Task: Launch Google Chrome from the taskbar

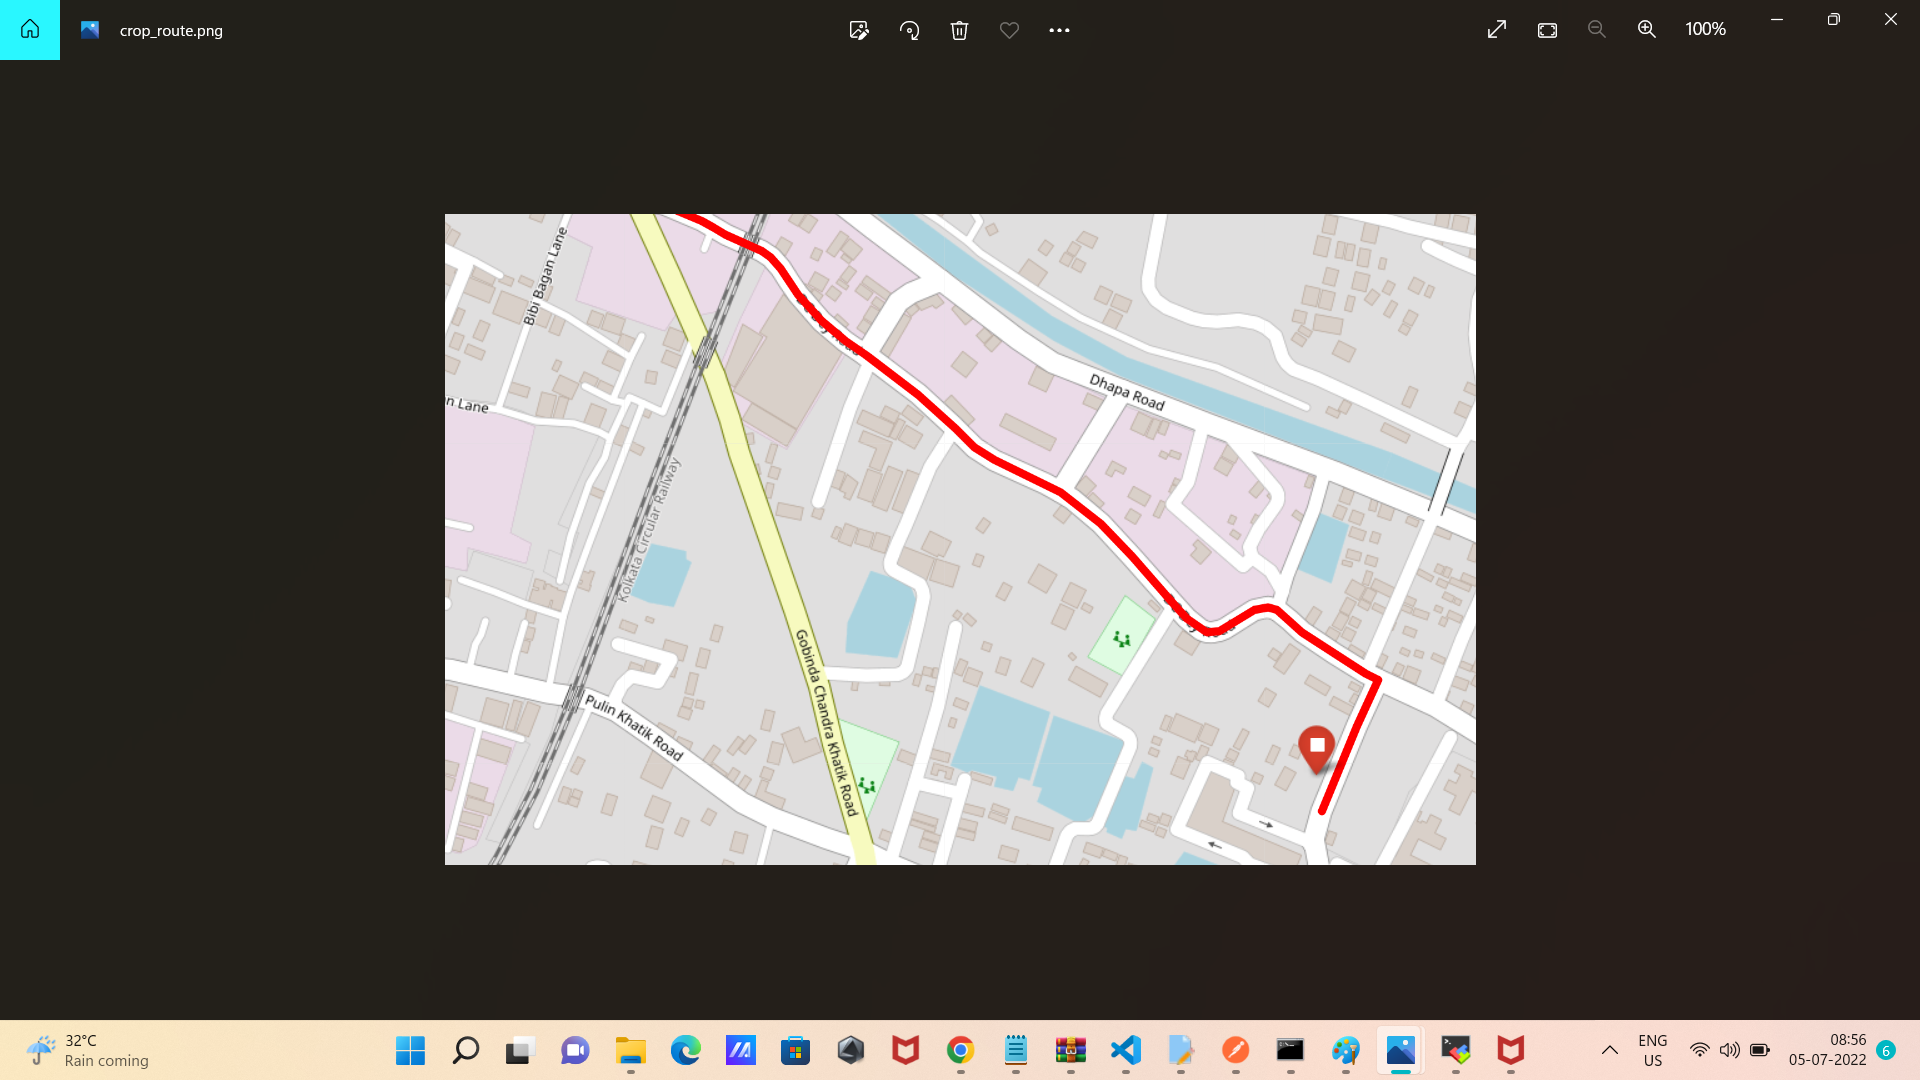Action: (x=959, y=1051)
